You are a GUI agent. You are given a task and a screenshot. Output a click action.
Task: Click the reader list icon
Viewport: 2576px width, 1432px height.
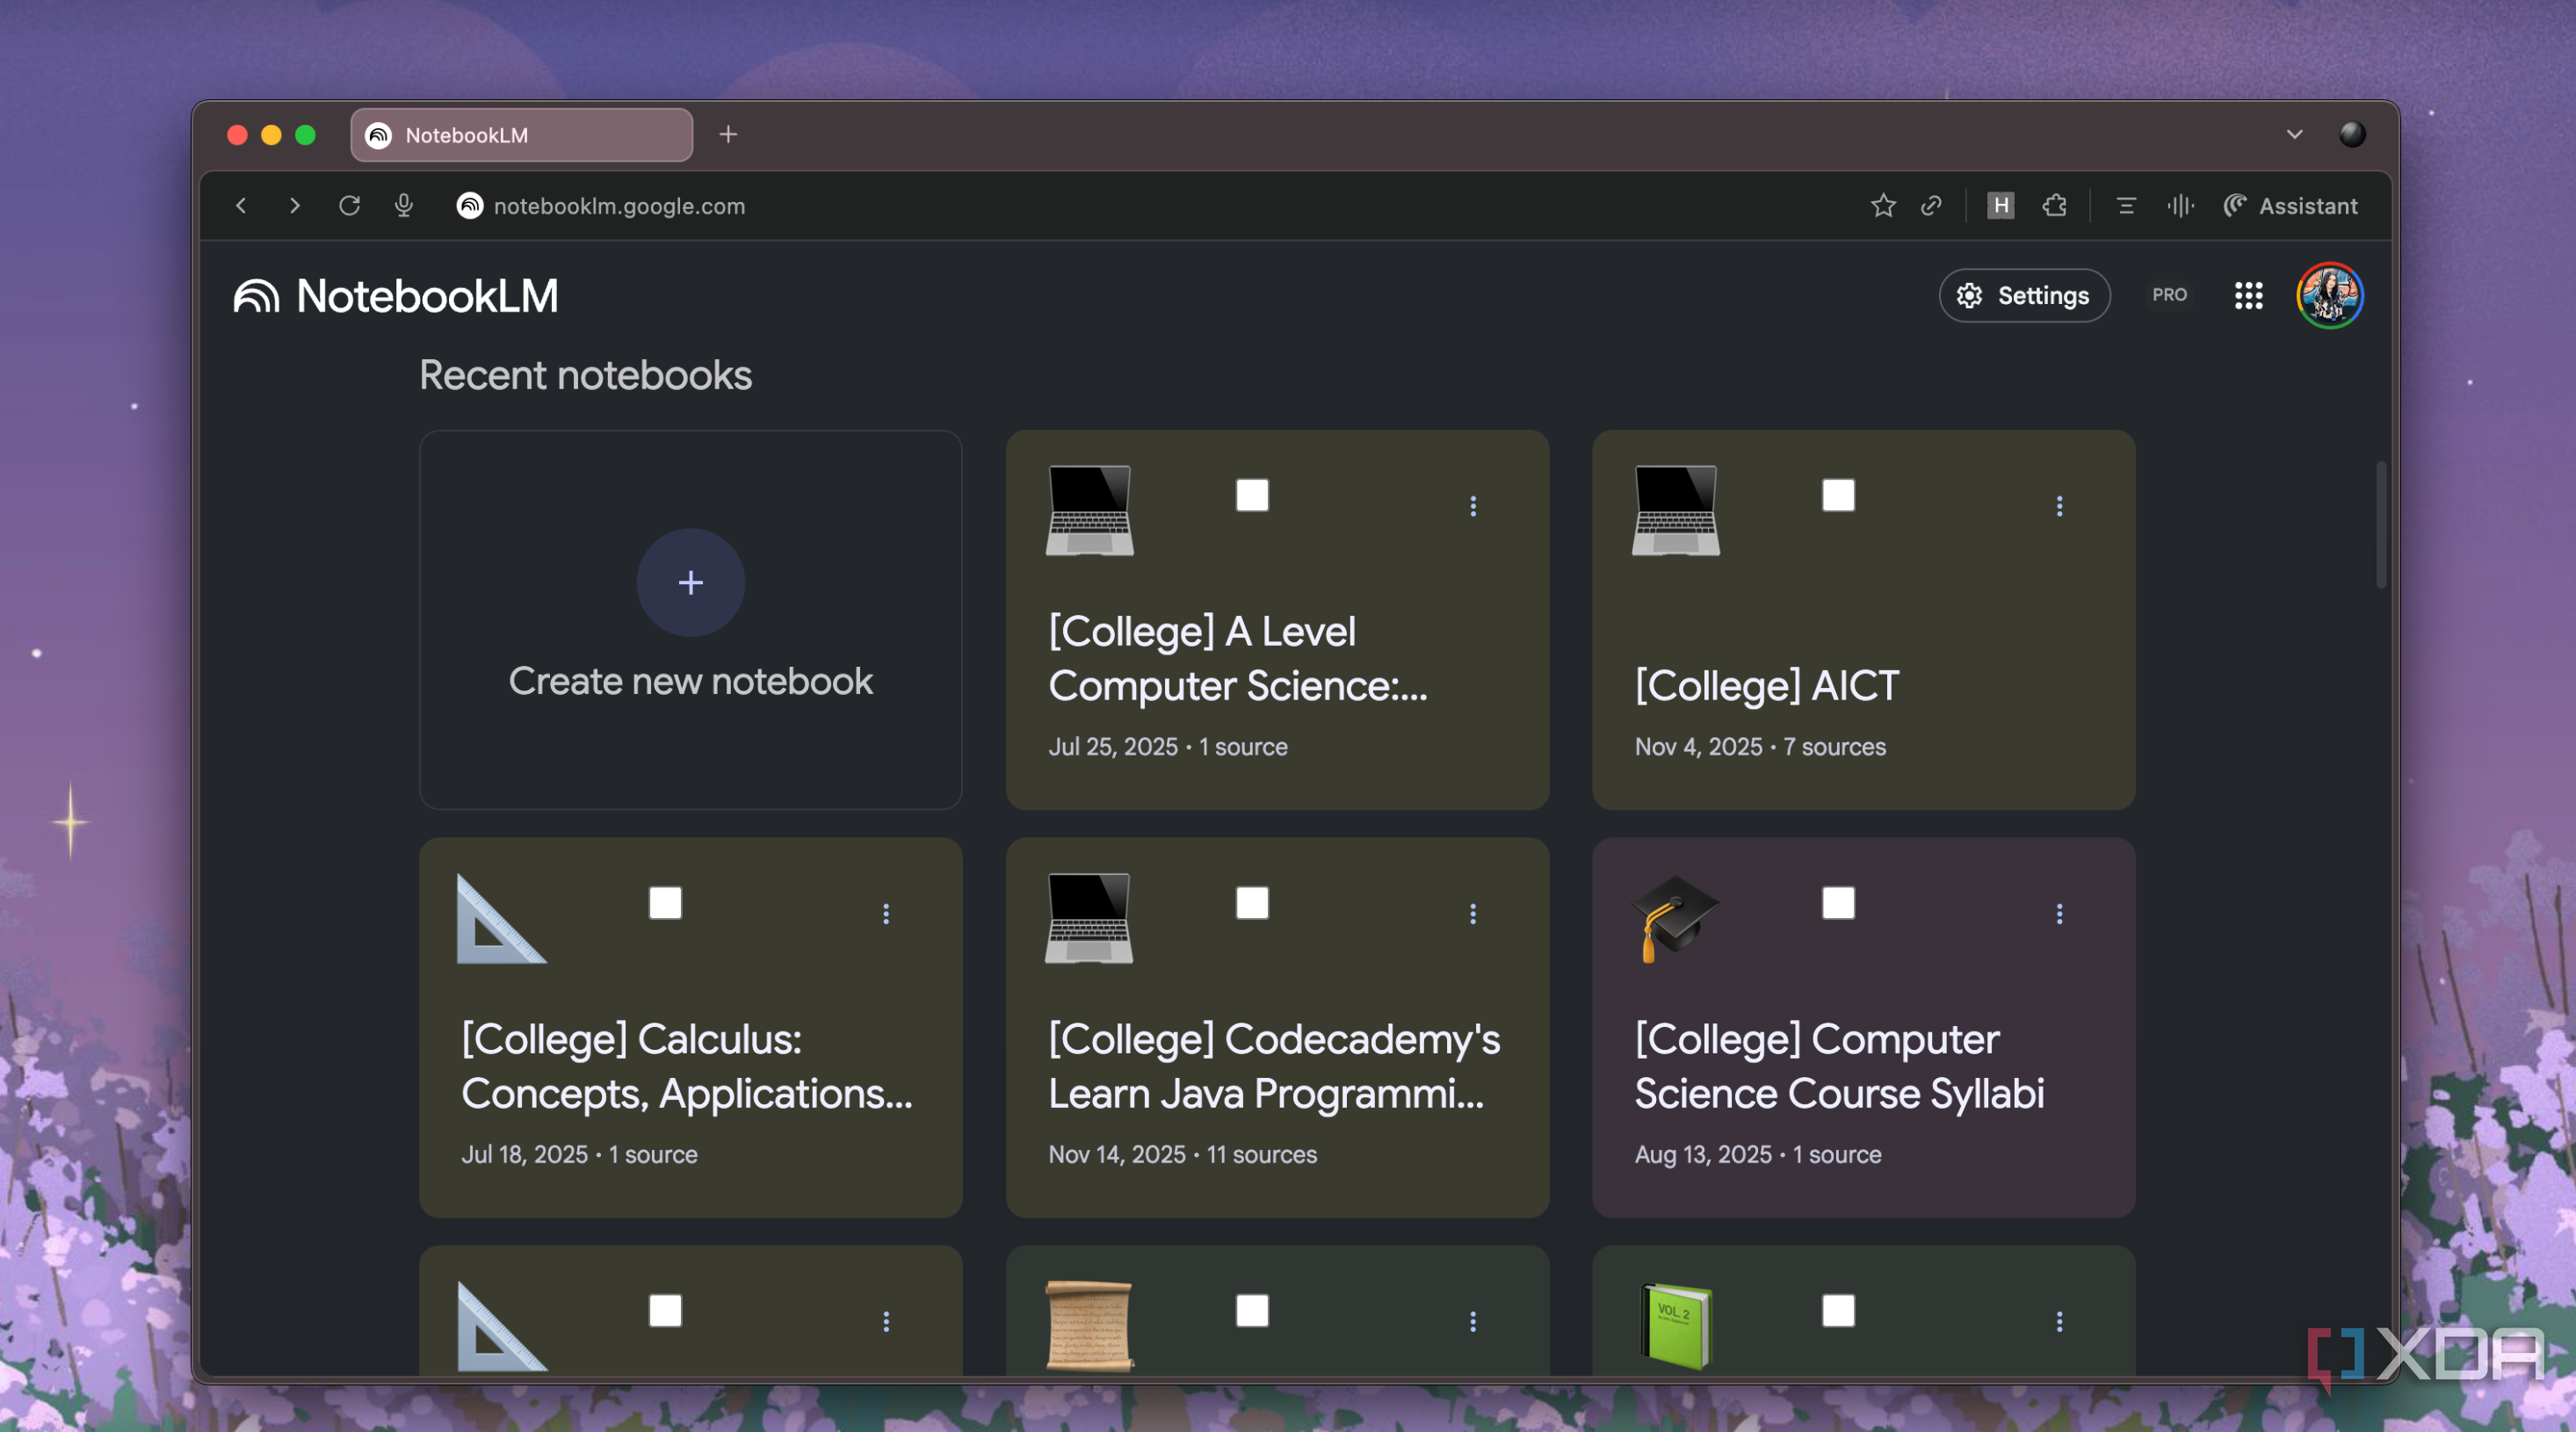2126,206
